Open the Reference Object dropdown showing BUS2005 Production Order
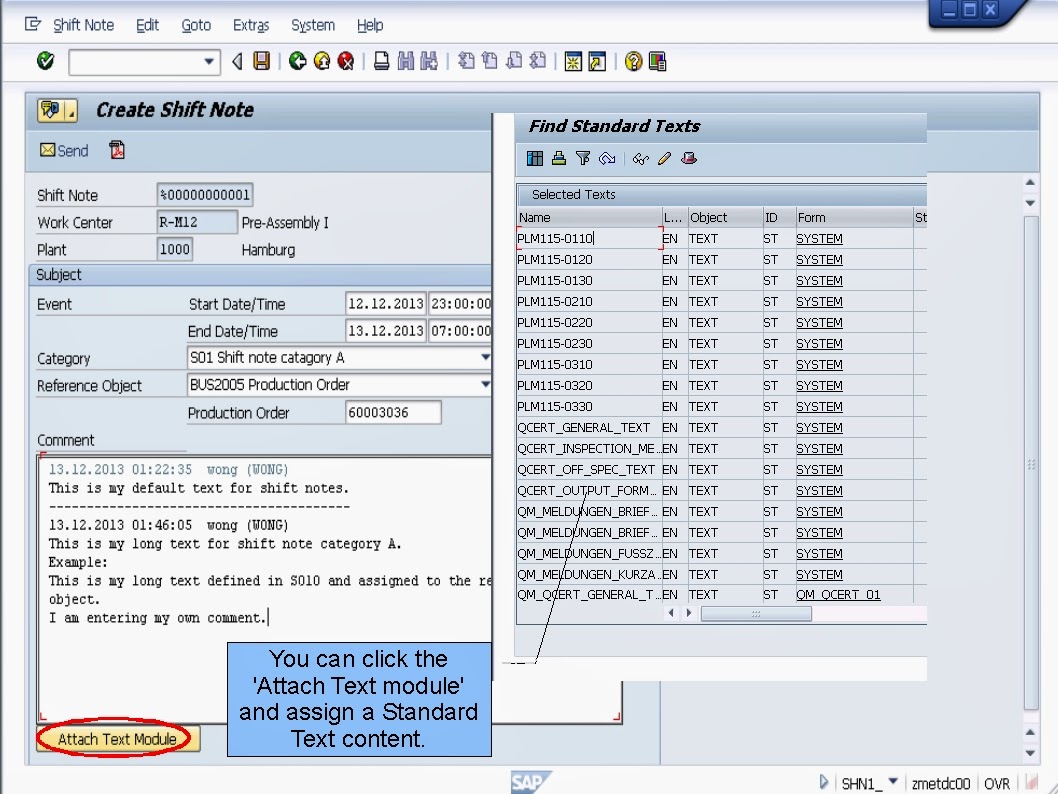Viewport: 1058px width, 794px height. coord(484,385)
